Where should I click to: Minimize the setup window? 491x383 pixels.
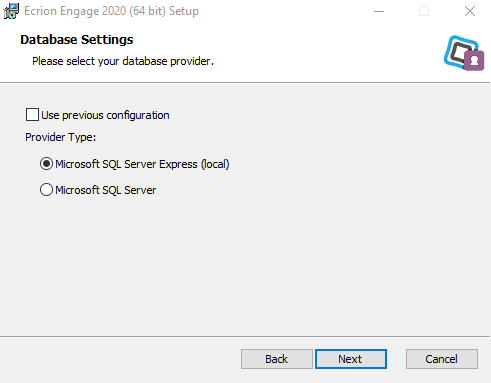379,11
